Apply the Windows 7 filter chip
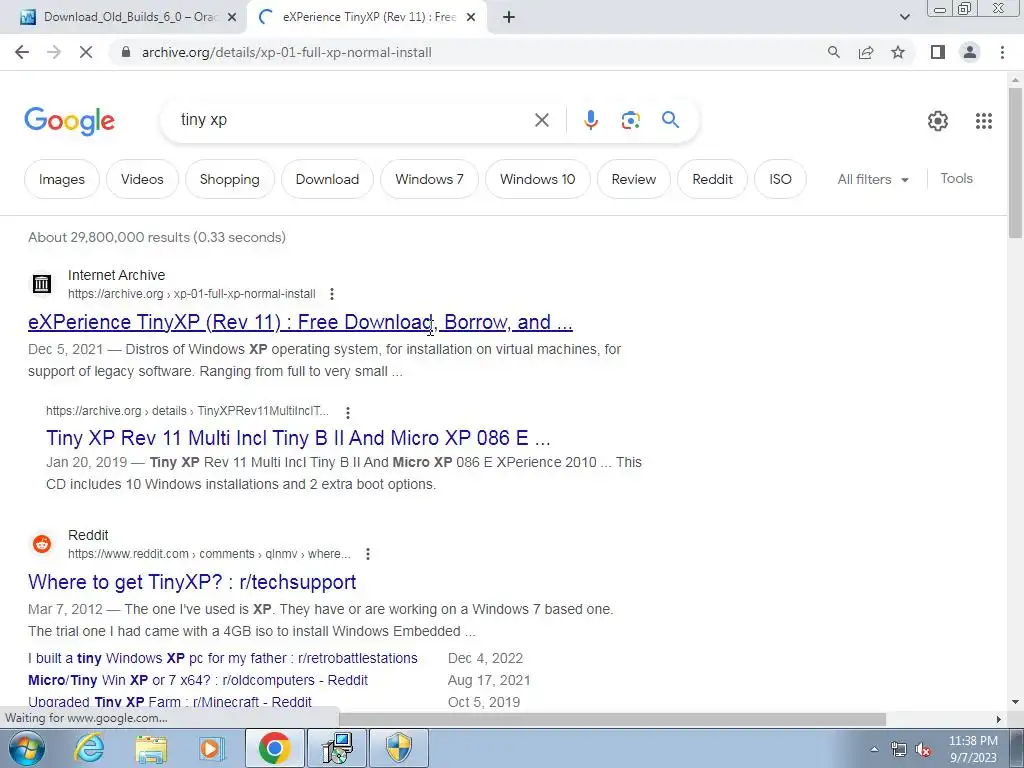Viewport: 1024px width, 768px height. [x=429, y=179]
